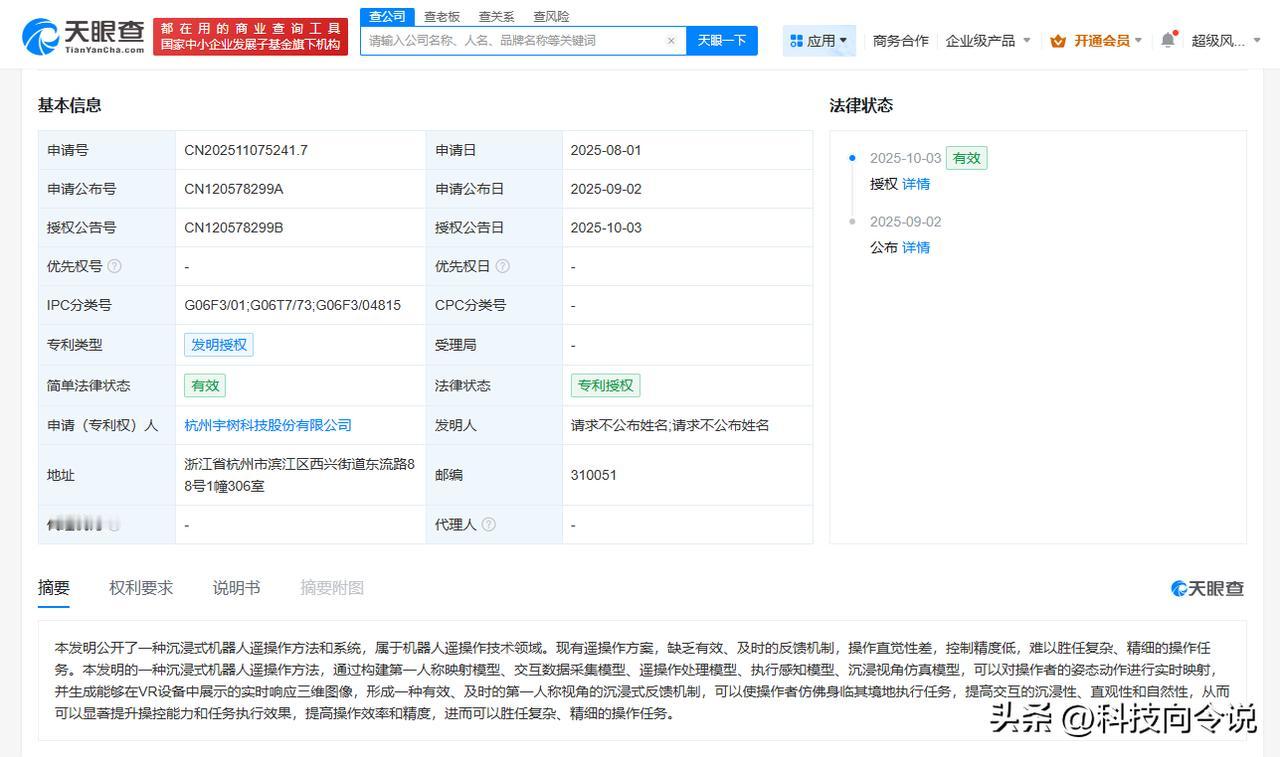Click the 简单法律状态 label
Viewport: 1280px width, 757px height.
click(x=89, y=385)
